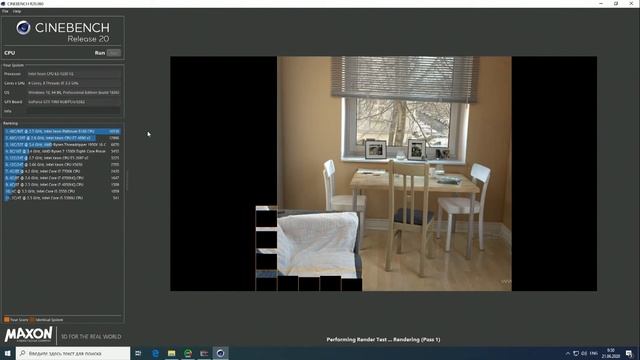Screen dimensions: 640x360
Task: Select the Core i7-7700K ranking row
Action: [62, 171]
